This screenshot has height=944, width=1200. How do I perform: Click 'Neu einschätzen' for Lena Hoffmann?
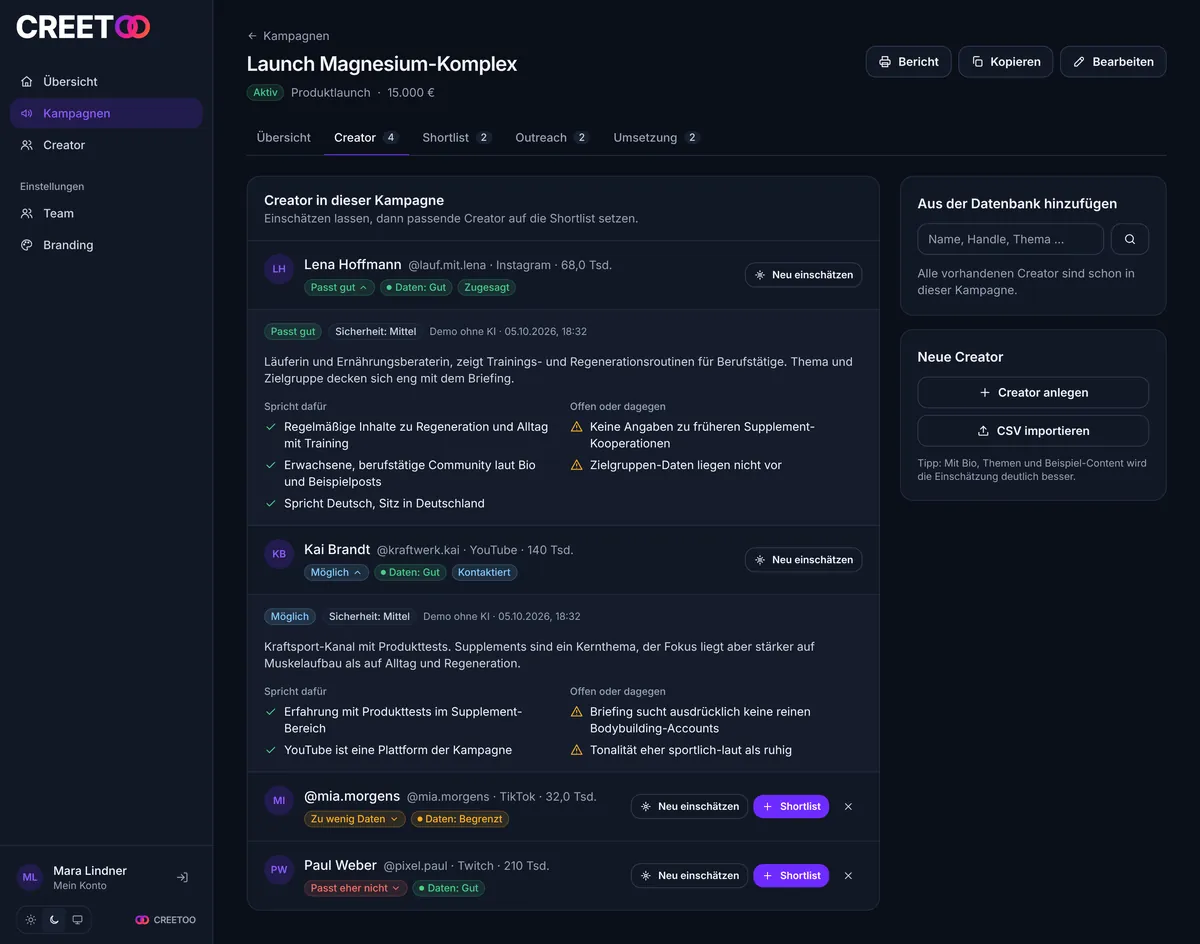(803, 274)
